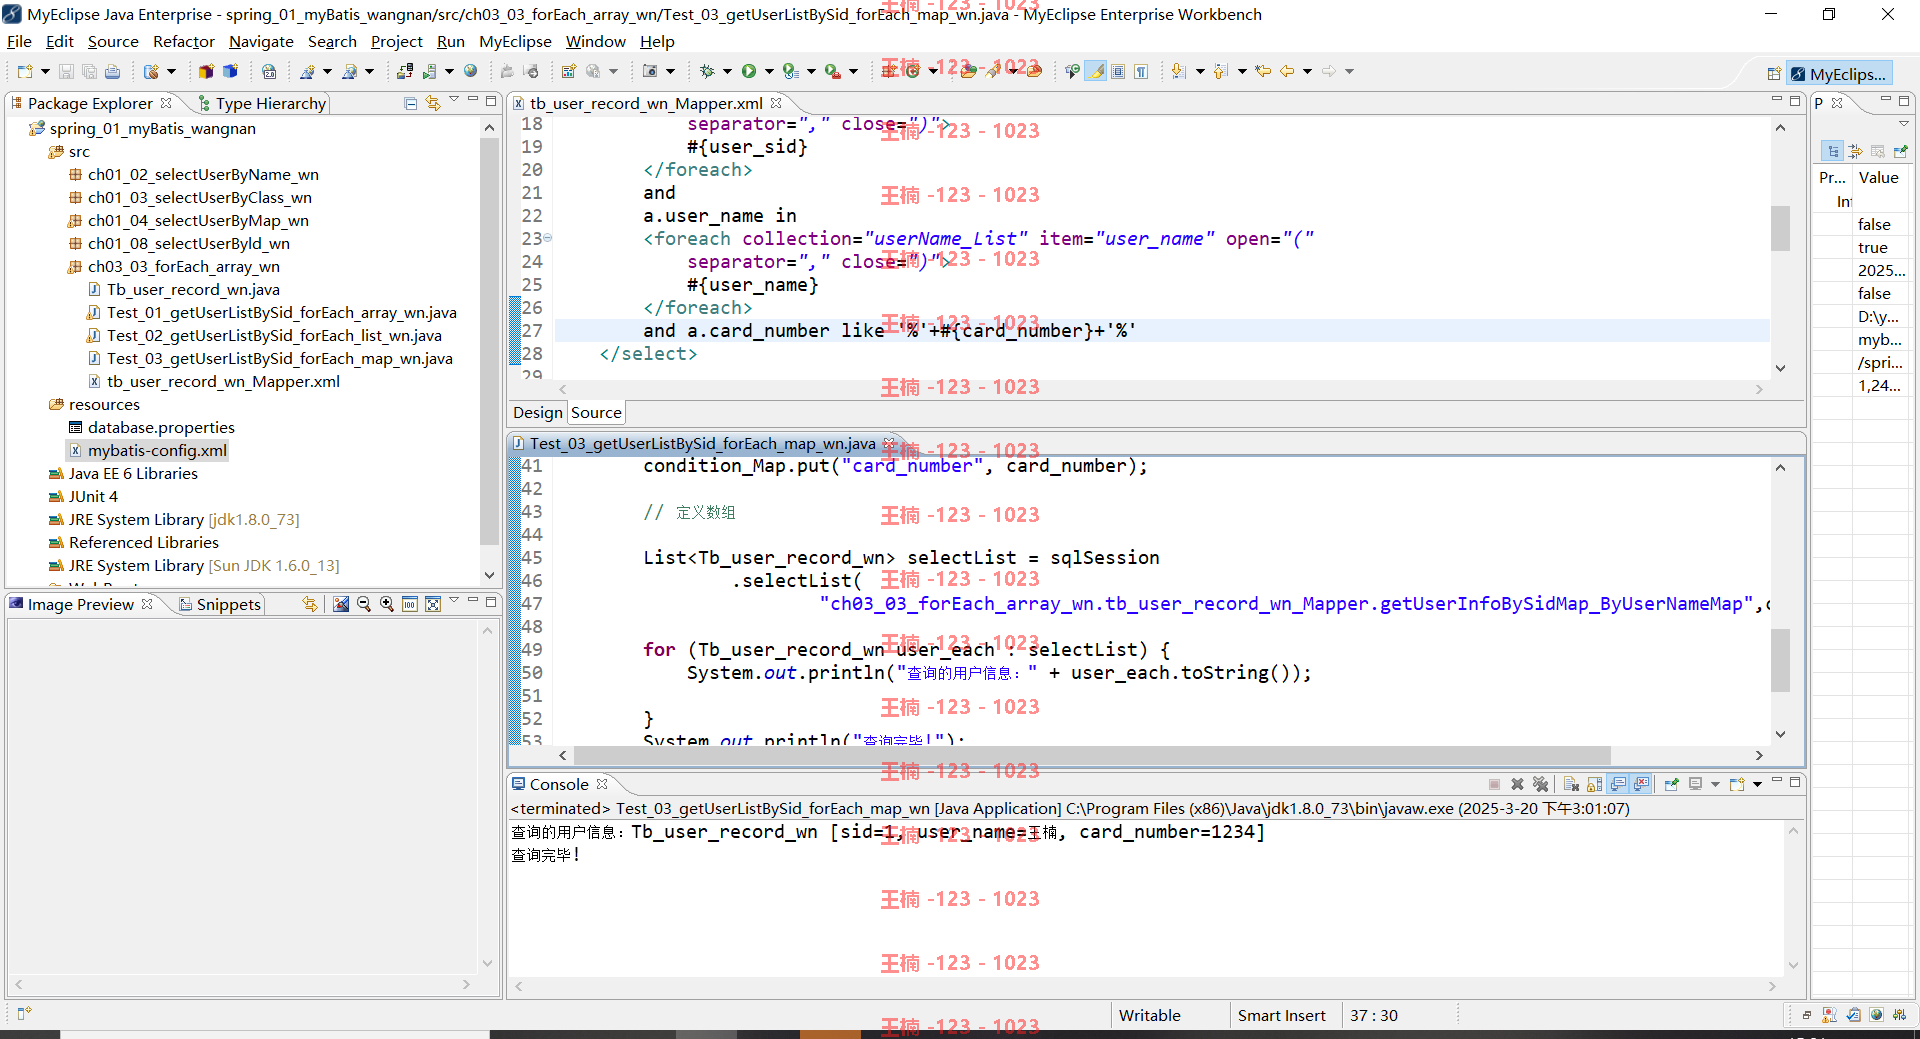The image size is (1920, 1039).
Task: Click the Categories icon in Properties panel
Action: [1832, 151]
